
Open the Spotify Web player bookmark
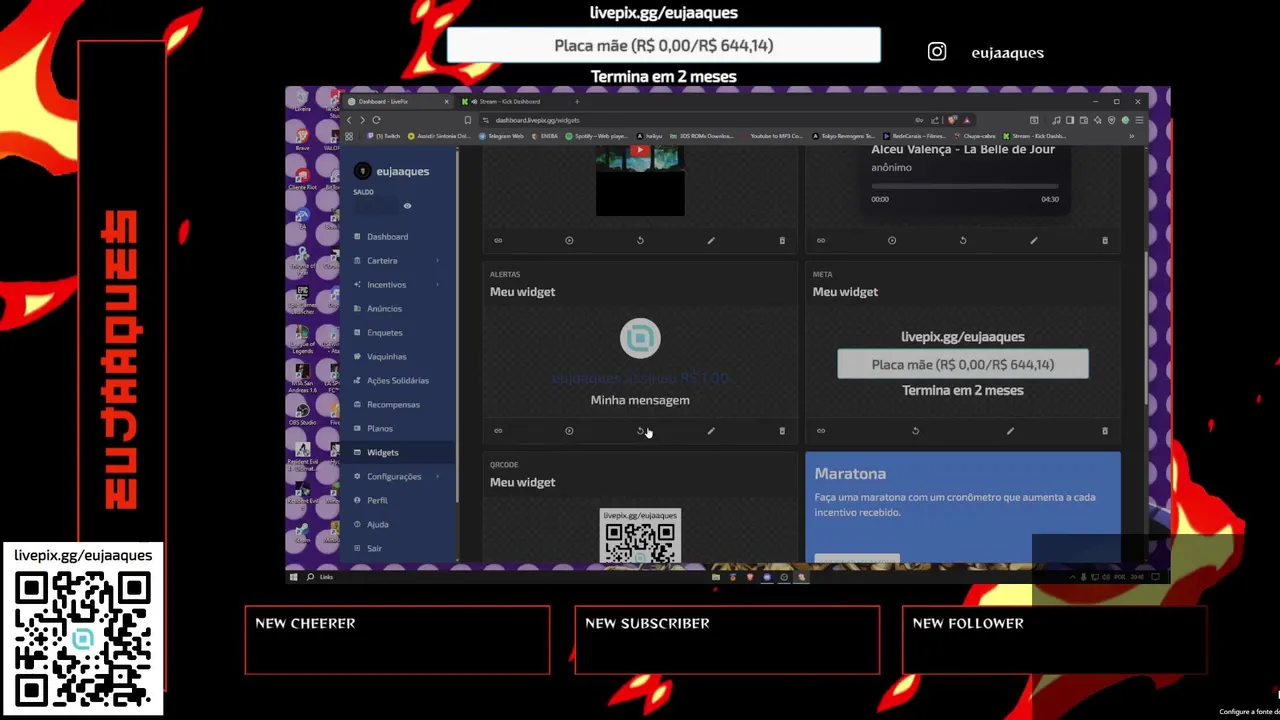(x=597, y=136)
